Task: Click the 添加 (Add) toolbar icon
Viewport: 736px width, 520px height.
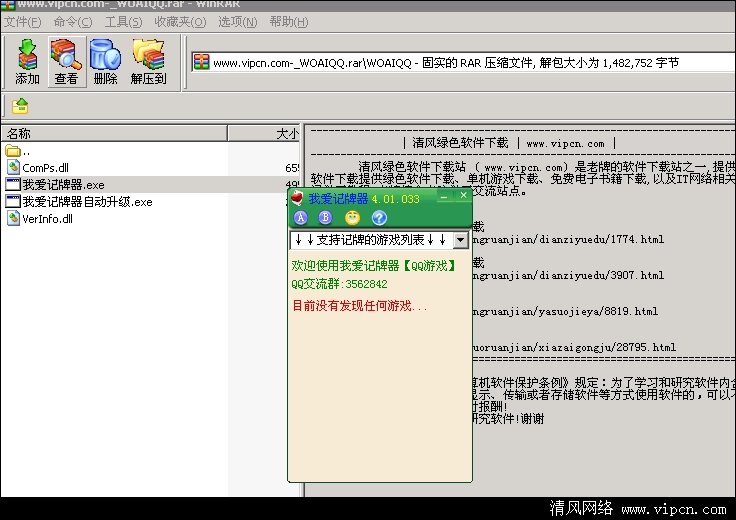Action: click(27, 61)
